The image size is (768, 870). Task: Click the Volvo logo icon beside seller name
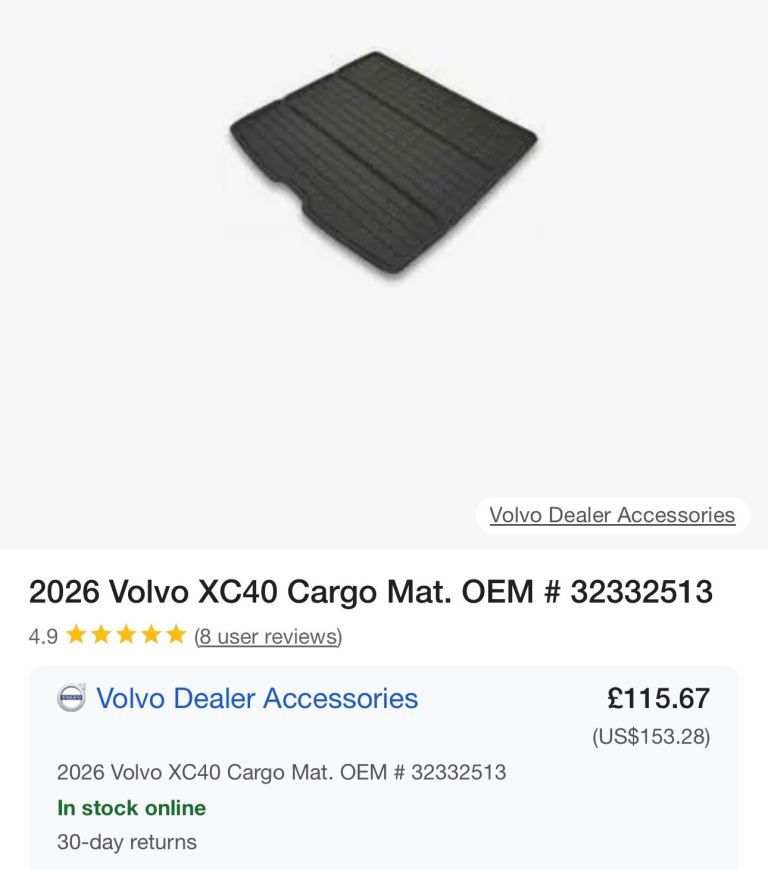tap(72, 697)
